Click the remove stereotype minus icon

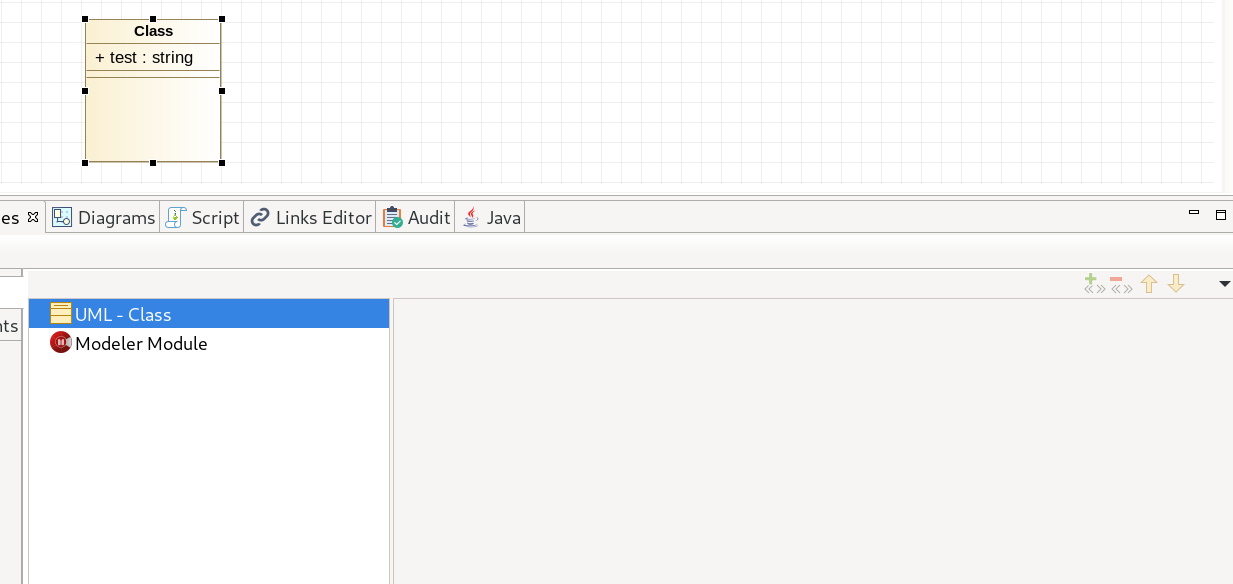(x=1121, y=284)
